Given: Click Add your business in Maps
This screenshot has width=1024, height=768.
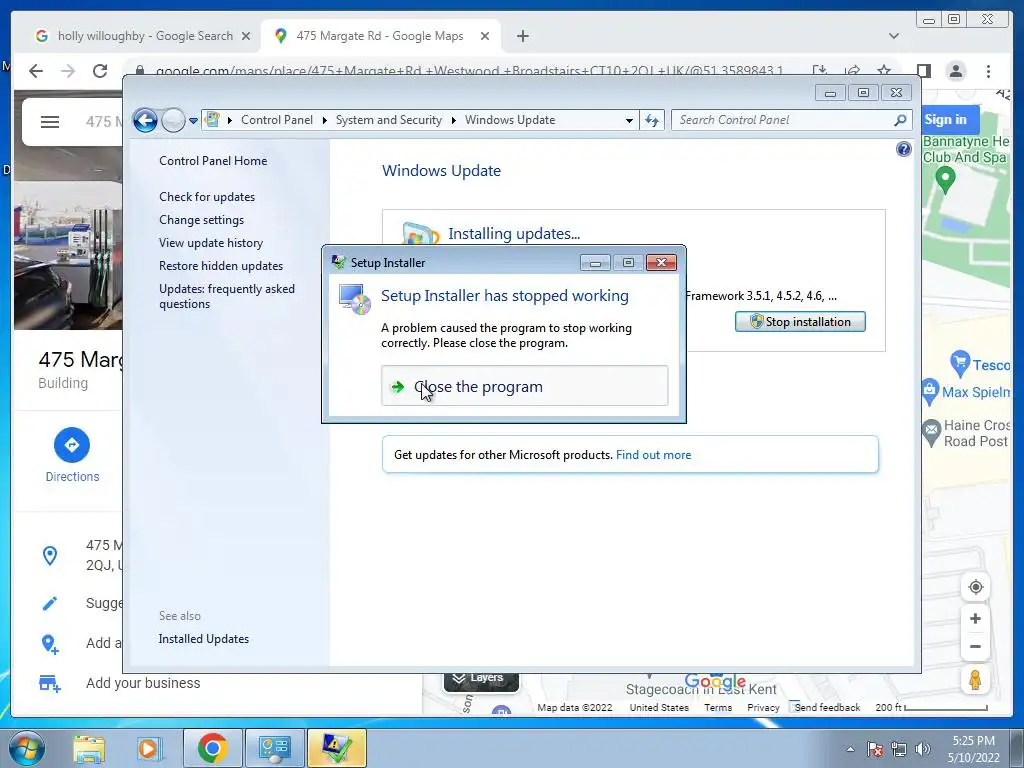Looking at the screenshot, I should pos(143,683).
